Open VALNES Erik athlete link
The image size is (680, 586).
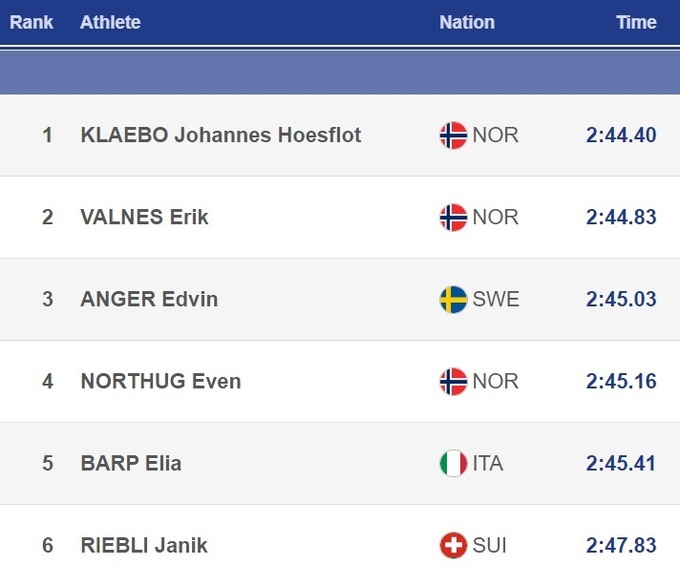(145, 217)
